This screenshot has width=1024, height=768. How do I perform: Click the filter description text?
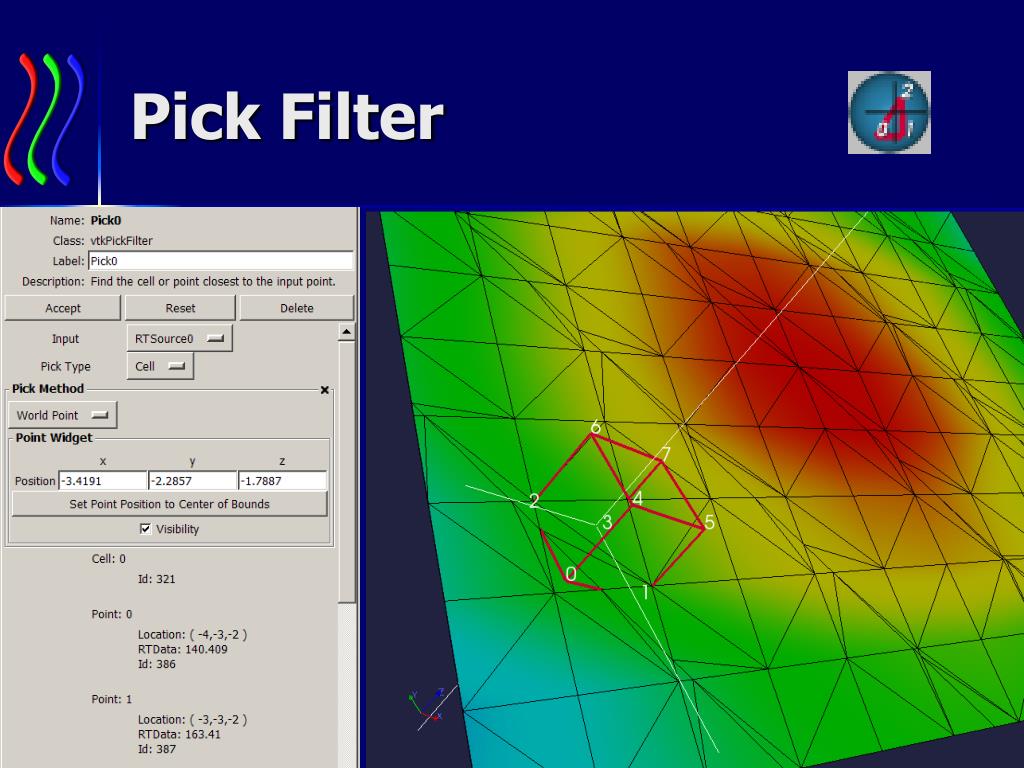[213, 281]
